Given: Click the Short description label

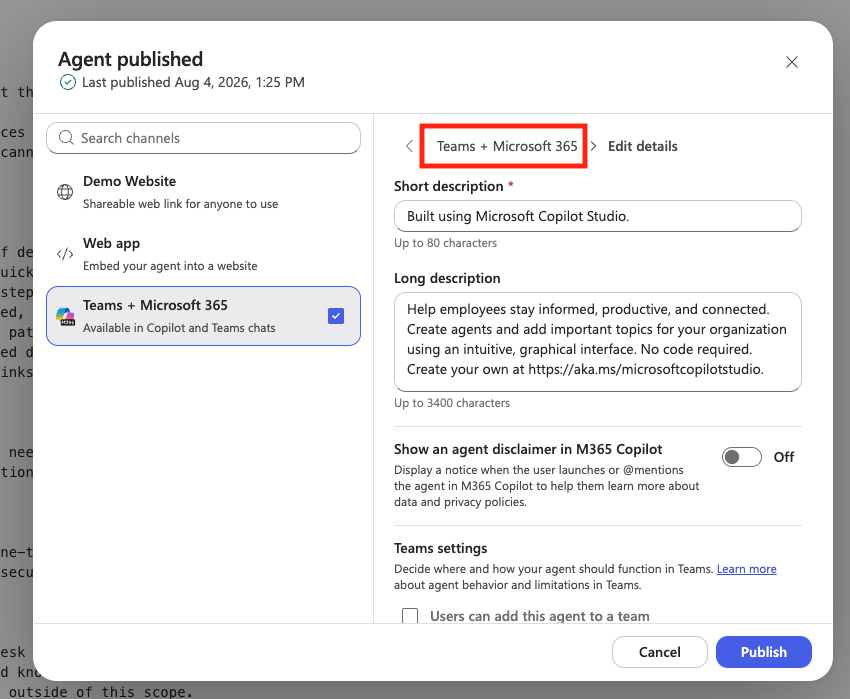Looking at the screenshot, I should click(x=449, y=187).
